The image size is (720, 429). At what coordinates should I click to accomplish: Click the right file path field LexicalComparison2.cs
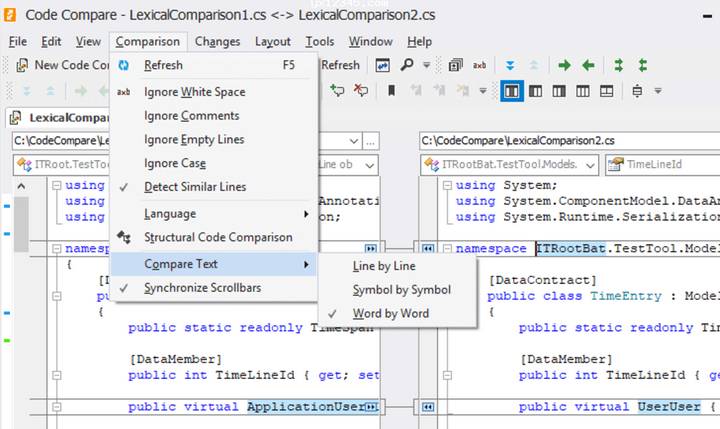pos(569,141)
